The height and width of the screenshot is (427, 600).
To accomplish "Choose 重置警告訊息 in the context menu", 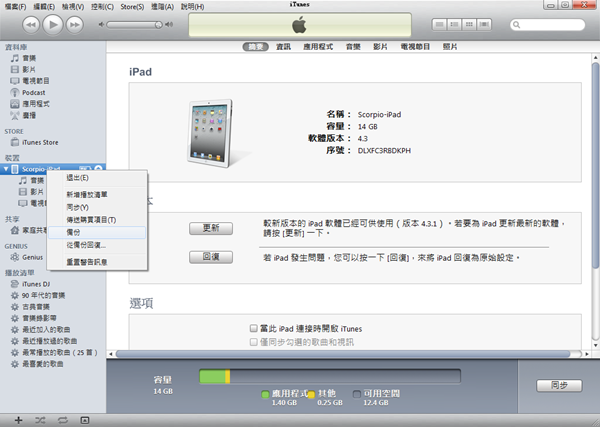I will pos(97,262).
